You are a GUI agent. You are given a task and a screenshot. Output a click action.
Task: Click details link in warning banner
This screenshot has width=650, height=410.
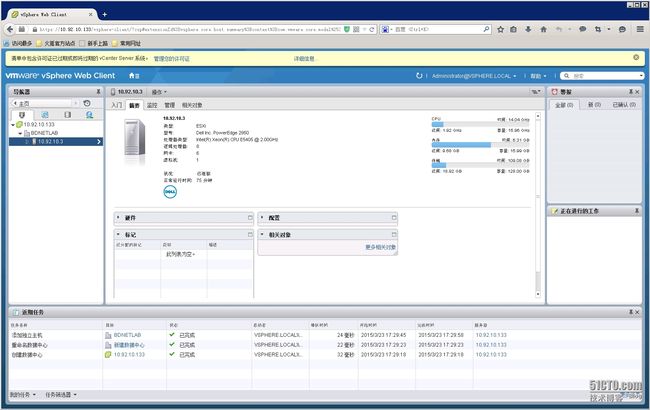tap(305, 59)
